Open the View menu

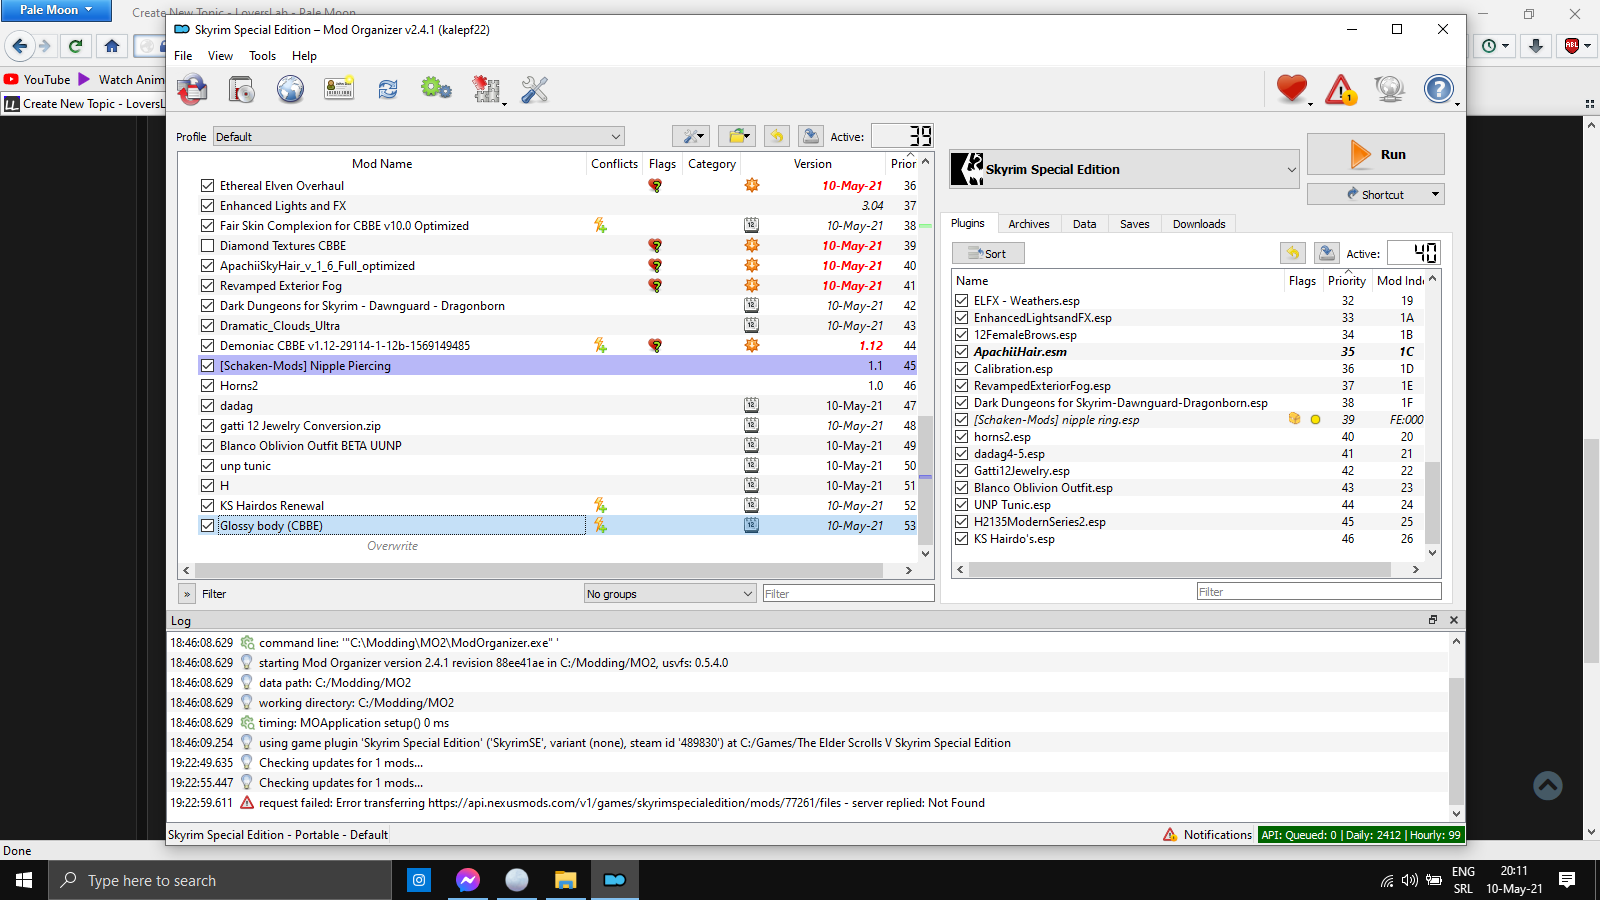coord(220,56)
